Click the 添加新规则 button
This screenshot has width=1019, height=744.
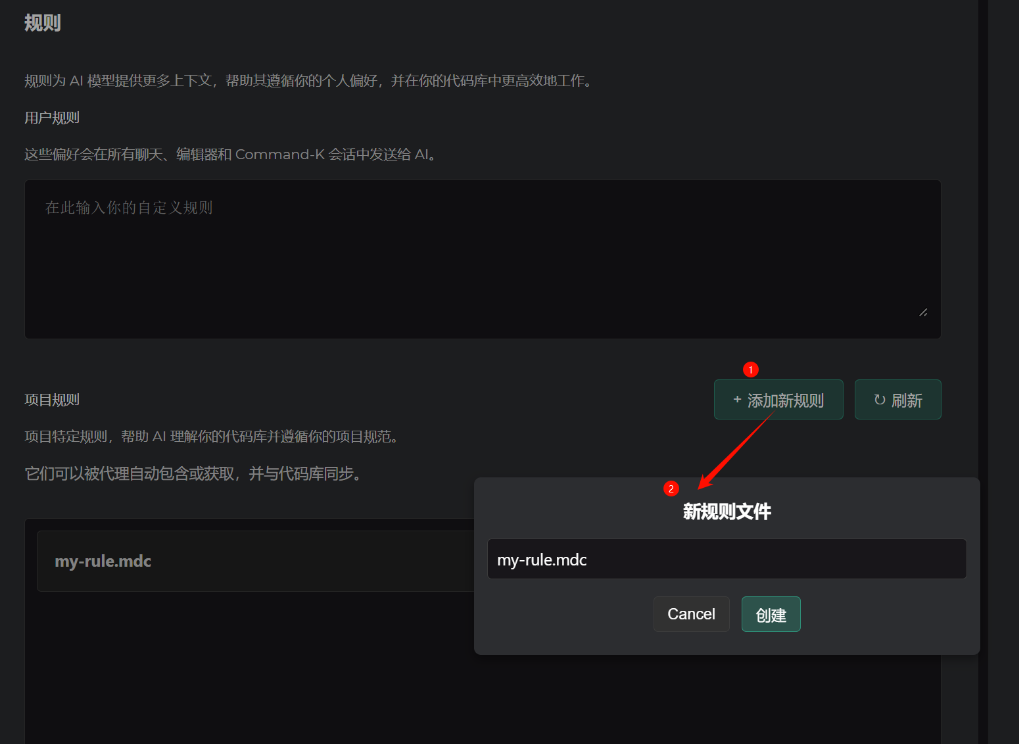779,400
